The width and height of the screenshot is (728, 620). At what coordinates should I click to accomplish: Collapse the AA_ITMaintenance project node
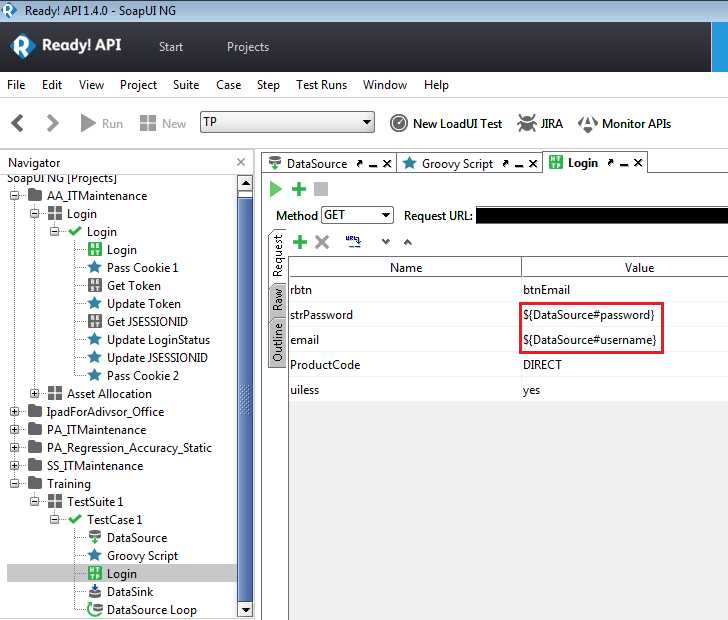click(14, 196)
